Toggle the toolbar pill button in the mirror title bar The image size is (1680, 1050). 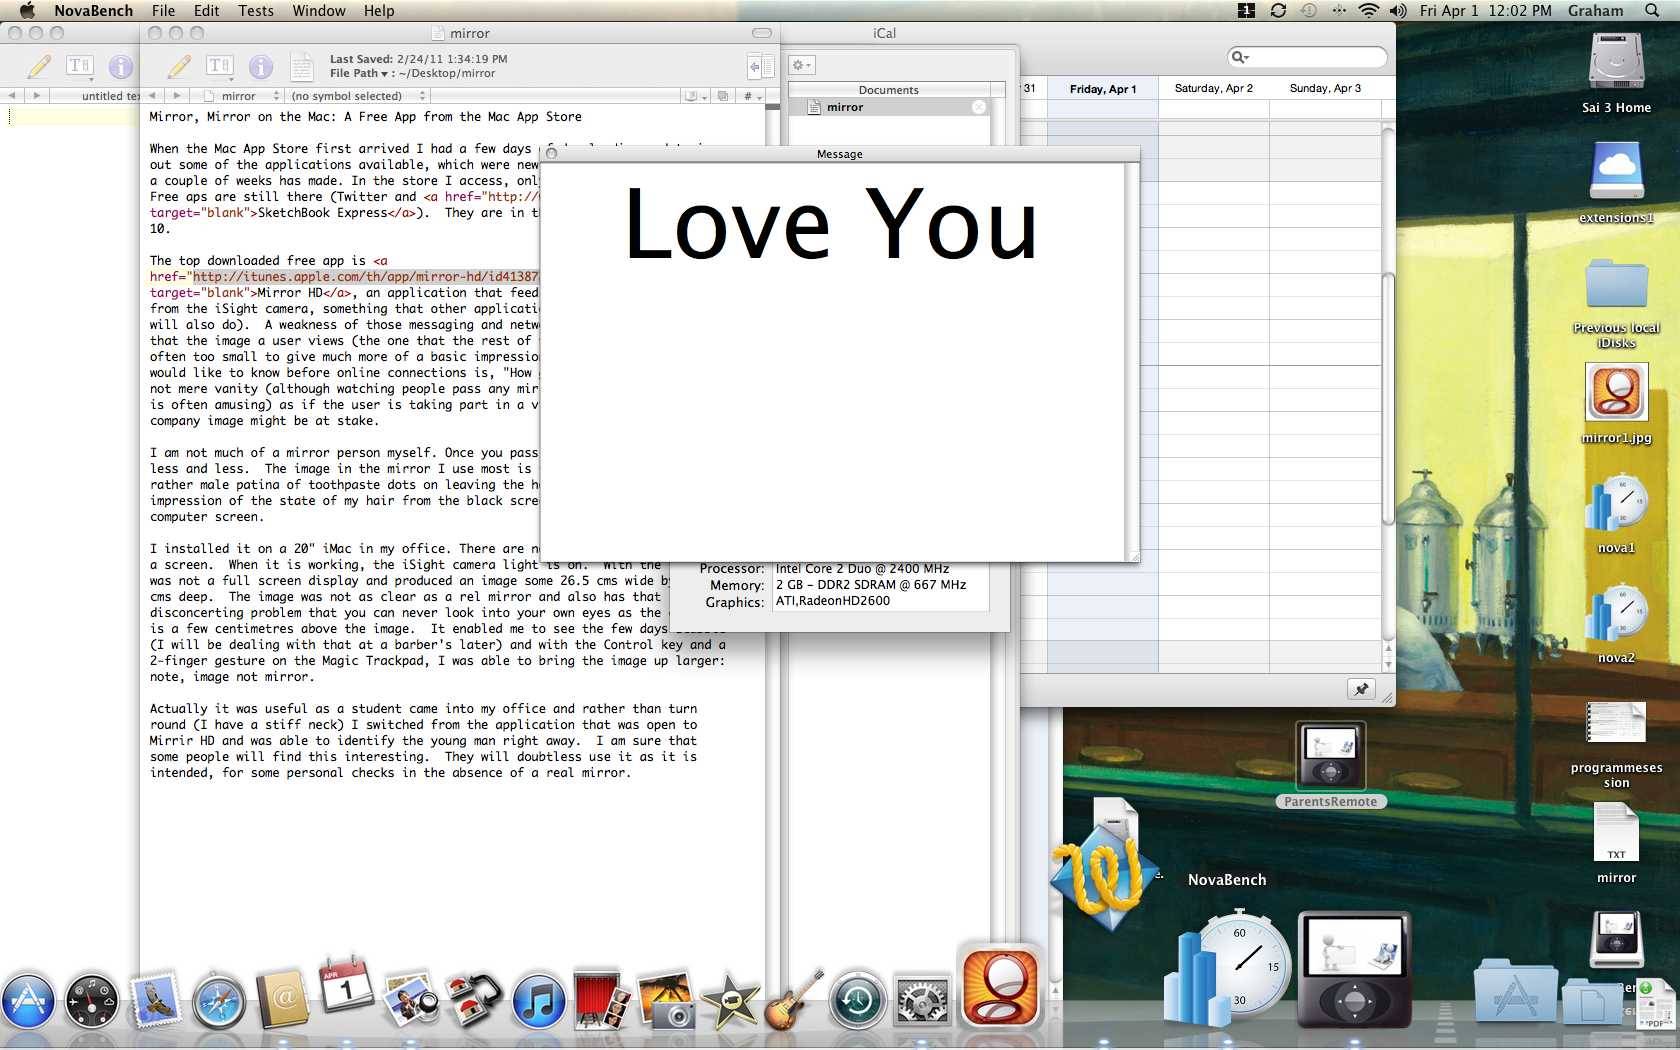point(762,33)
